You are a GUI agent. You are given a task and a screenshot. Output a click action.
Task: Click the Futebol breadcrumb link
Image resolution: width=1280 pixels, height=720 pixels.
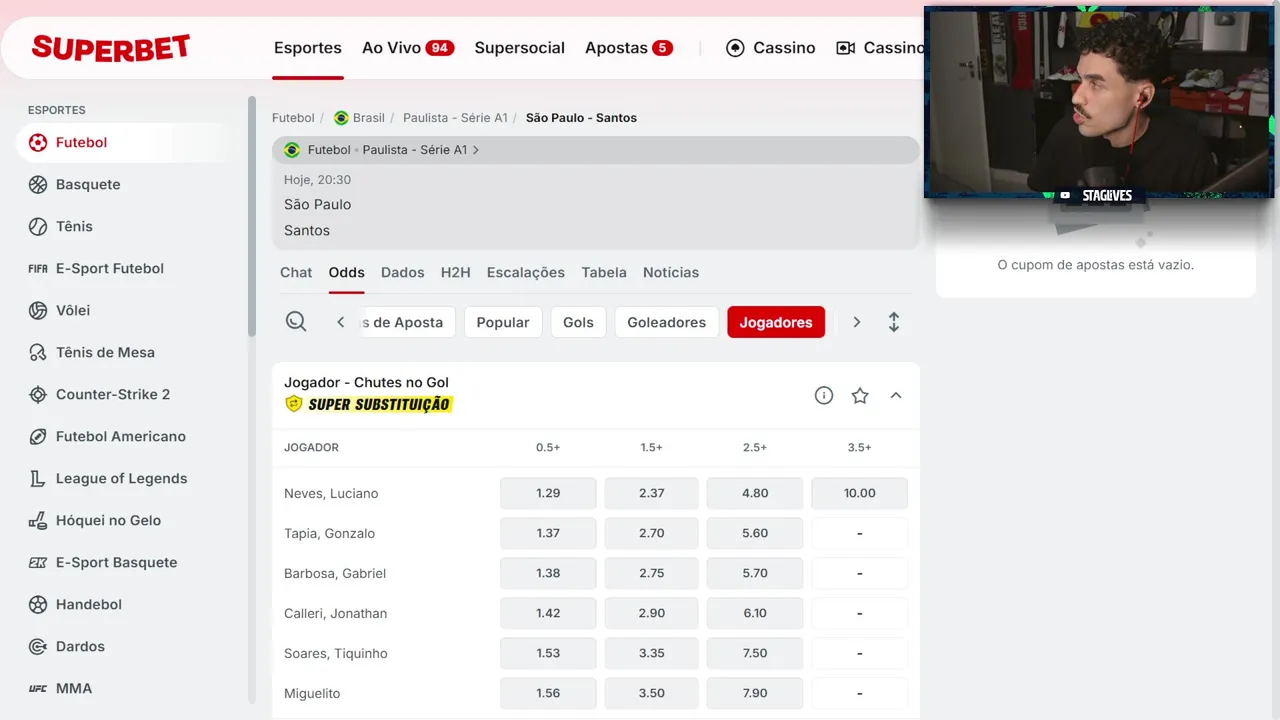[293, 118]
